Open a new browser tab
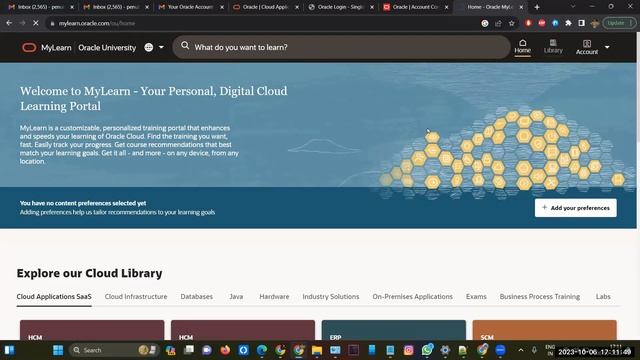640x360 pixels. pyautogui.click(x=537, y=7)
